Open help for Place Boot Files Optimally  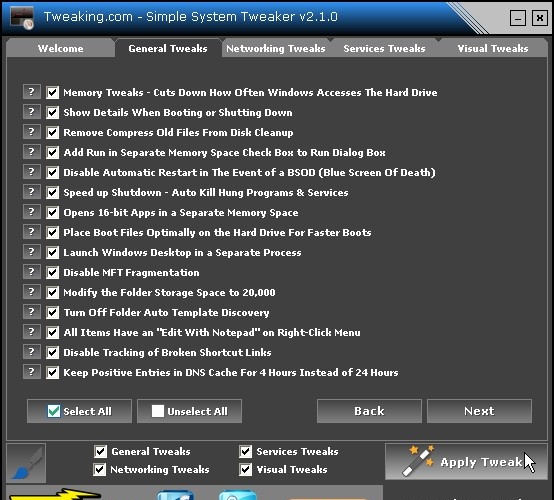tap(31, 232)
